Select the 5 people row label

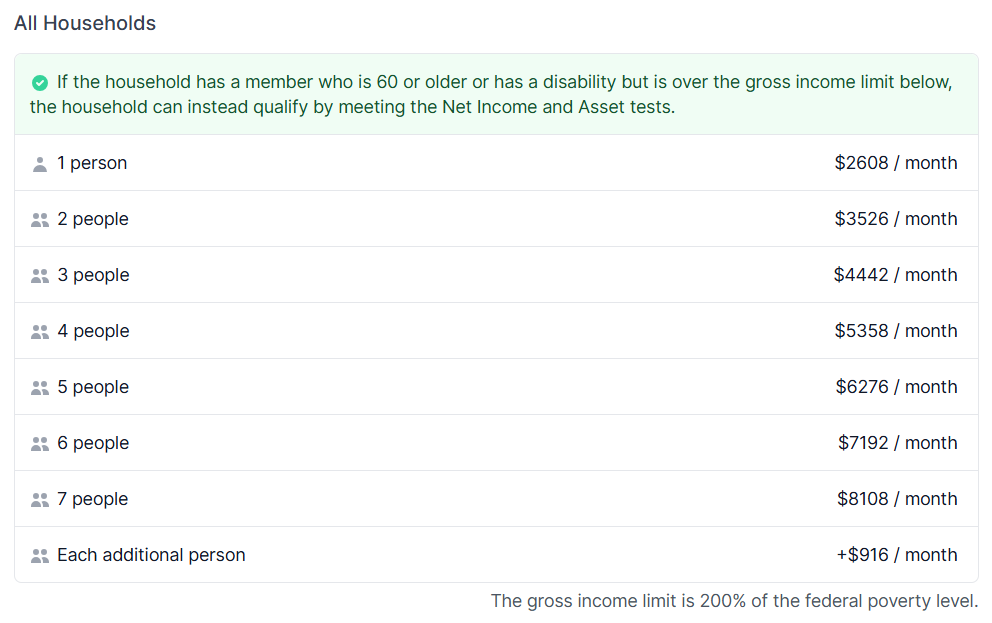93,387
